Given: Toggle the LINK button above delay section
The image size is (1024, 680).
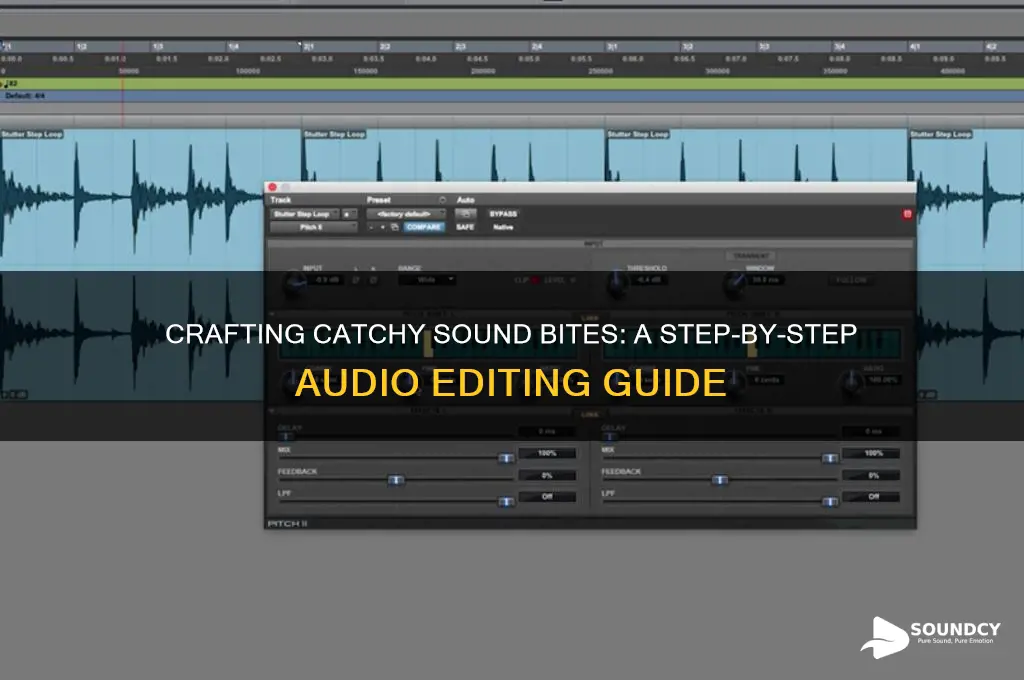Looking at the screenshot, I should coord(590,414).
